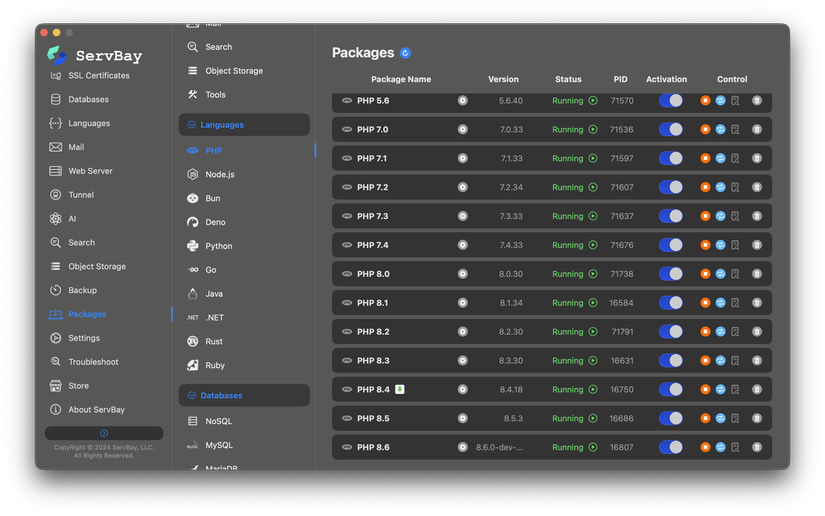Collapse the Databases section header
Image resolution: width=825 pixels, height=516 pixels.
point(244,396)
